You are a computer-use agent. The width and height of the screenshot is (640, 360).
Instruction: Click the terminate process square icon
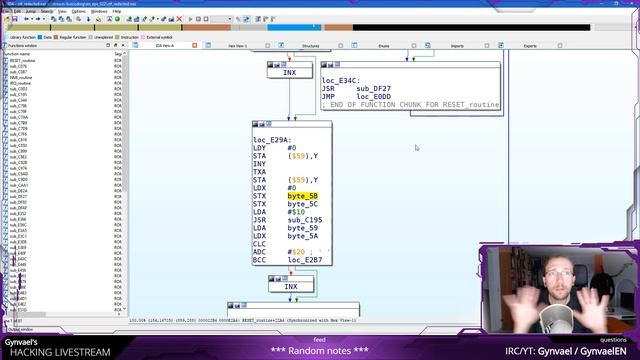click(x=206, y=19)
